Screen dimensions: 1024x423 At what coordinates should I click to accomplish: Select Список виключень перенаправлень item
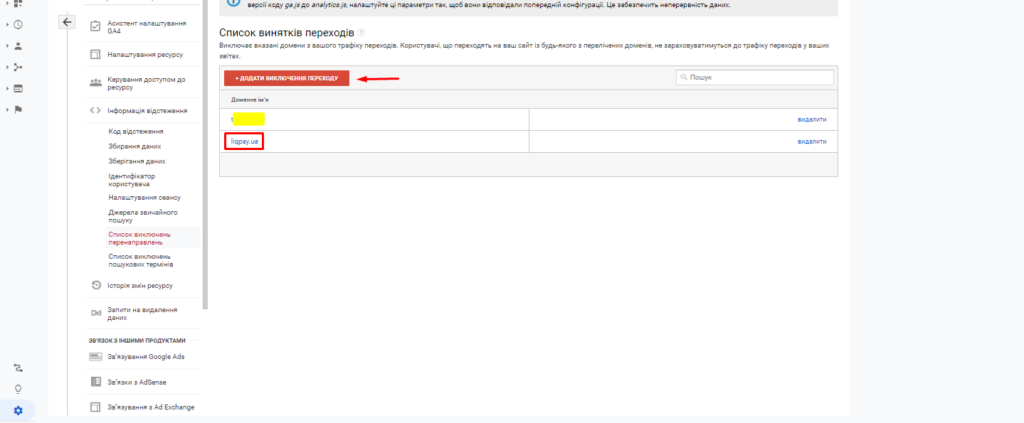pos(140,238)
